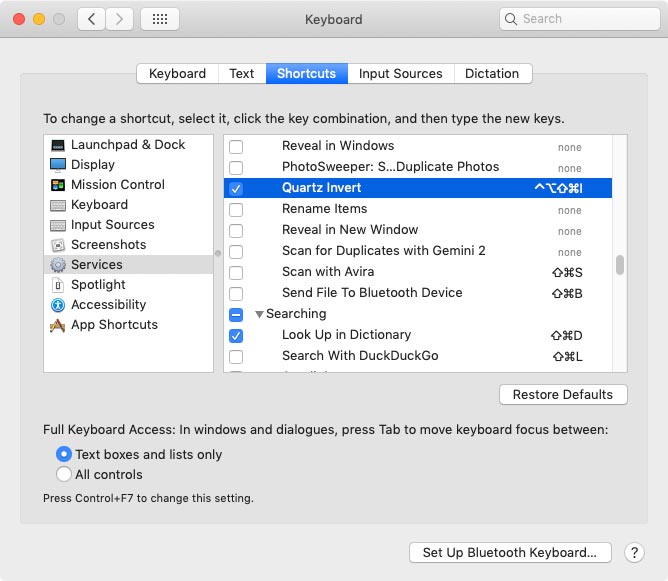668x581 pixels.
Task: Click the Input Sources keyboard icon
Action: click(x=58, y=225)
